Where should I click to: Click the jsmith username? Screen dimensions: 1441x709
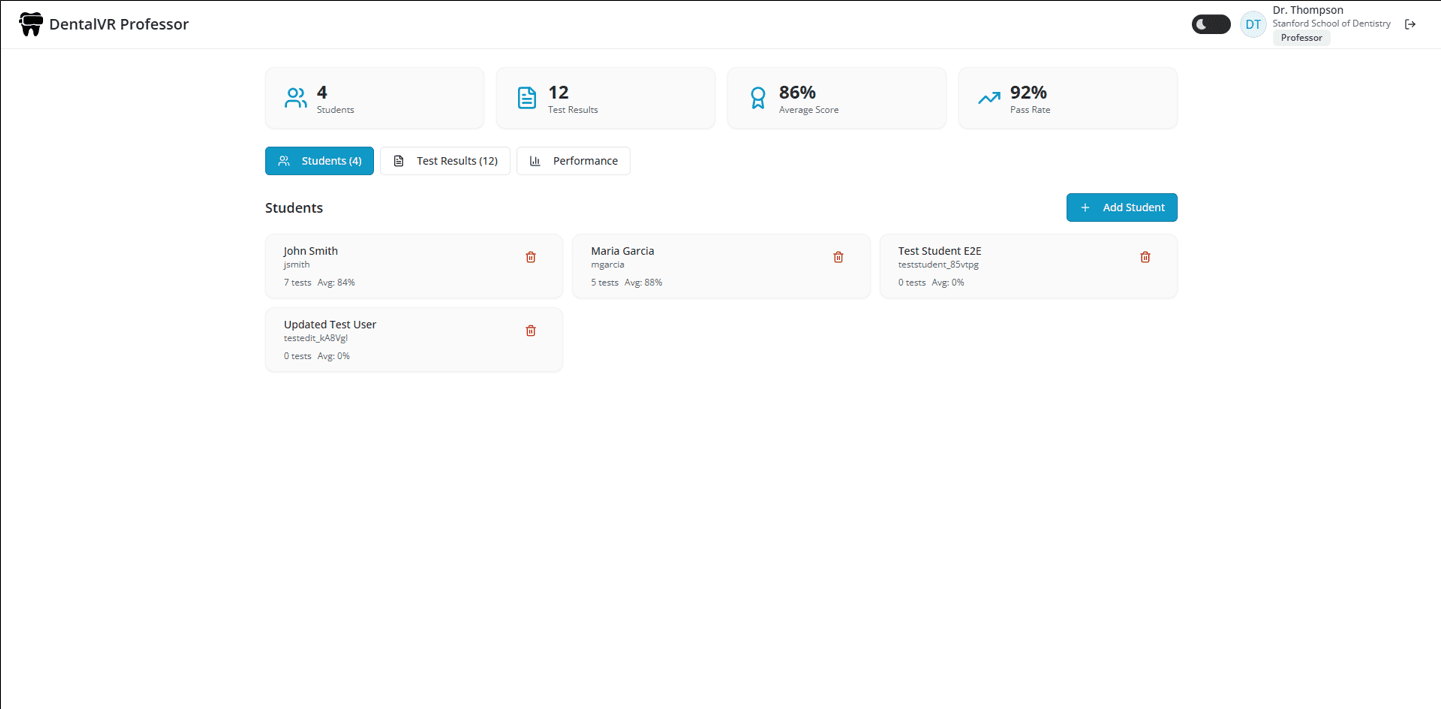coord(297,265)
